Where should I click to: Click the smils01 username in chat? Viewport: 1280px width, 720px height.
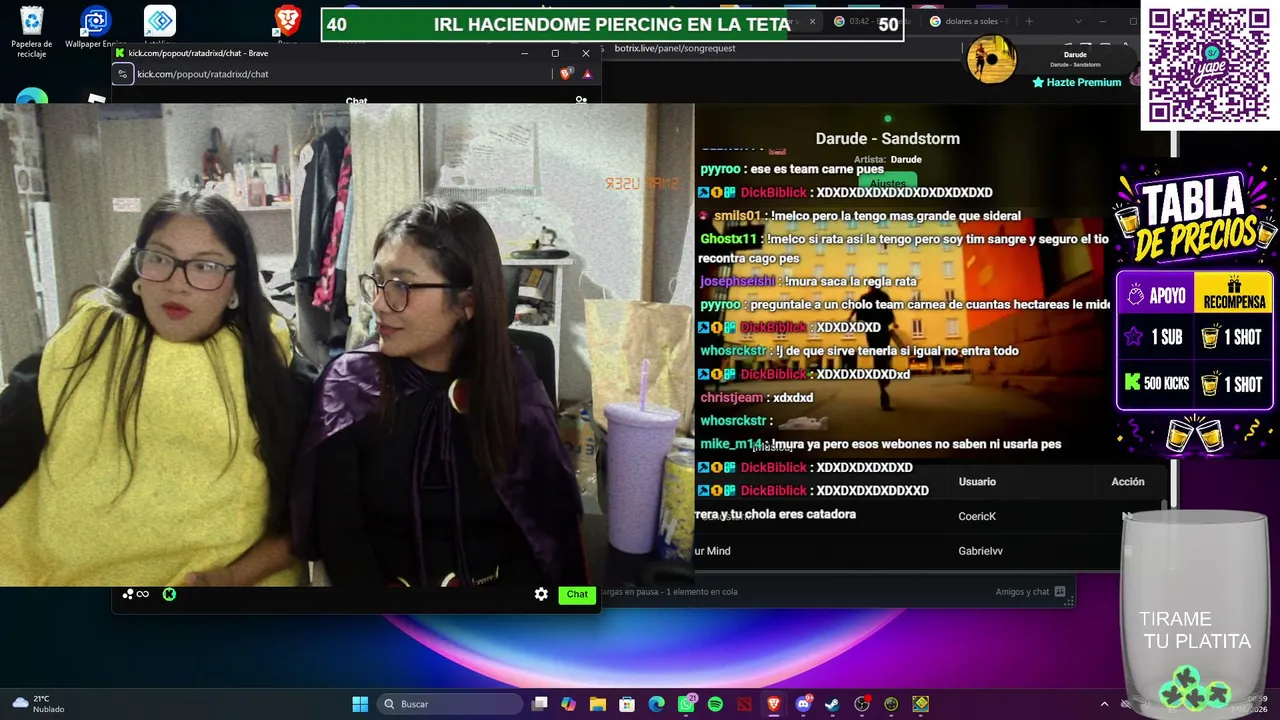pos(737,216)
